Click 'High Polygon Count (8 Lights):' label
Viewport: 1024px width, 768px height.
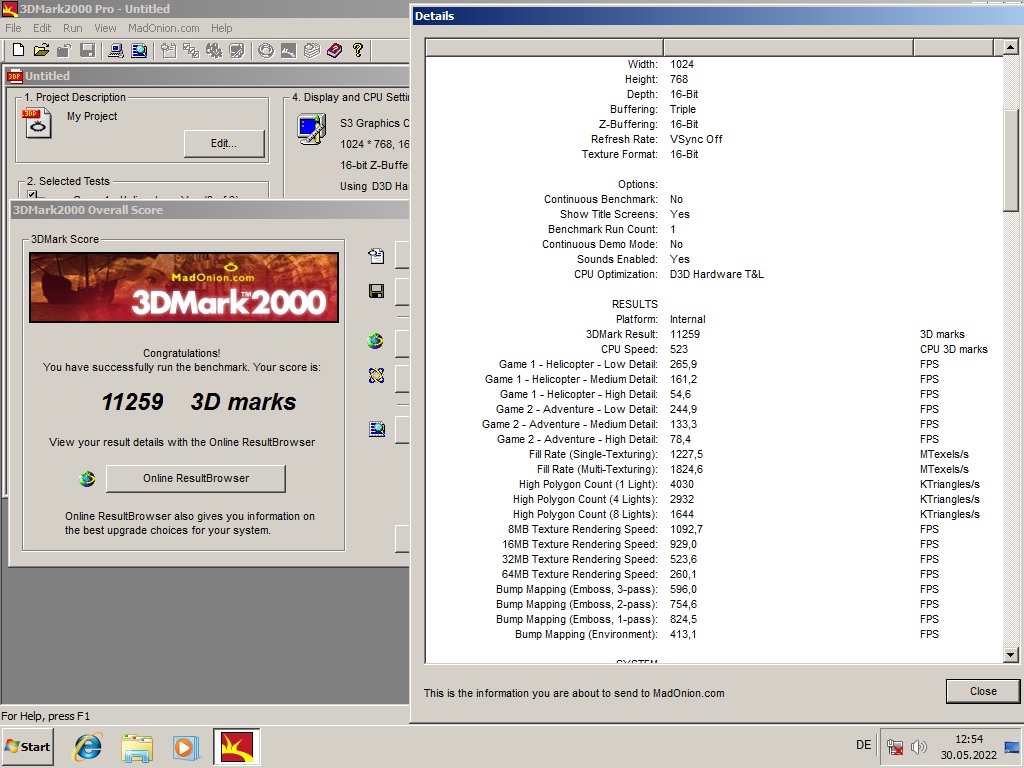(x=585, y=515)
